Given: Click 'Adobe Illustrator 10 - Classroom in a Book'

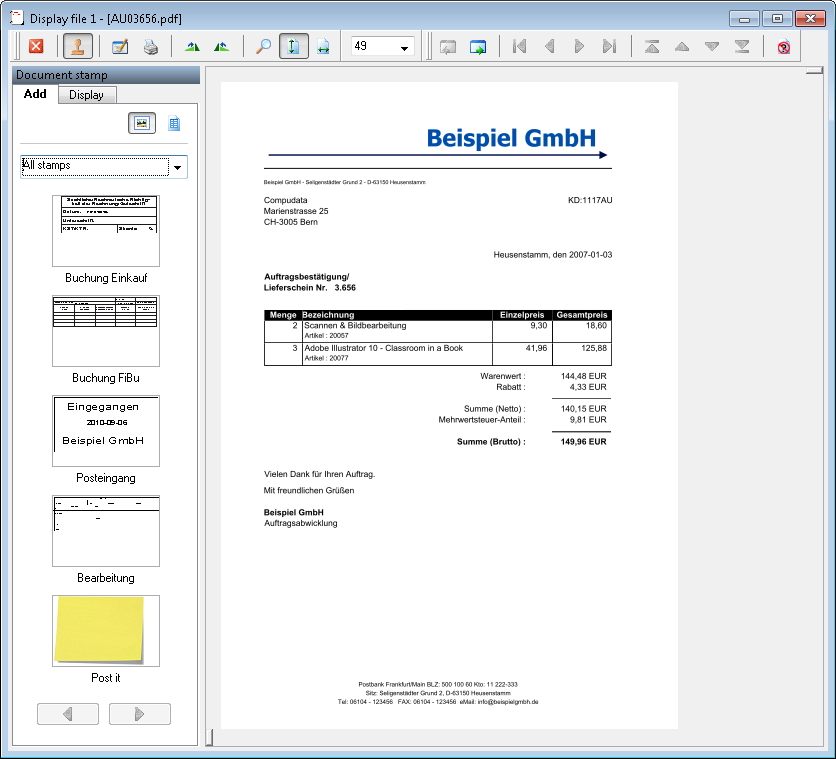Looking at the screenshot, I should (x=383, y=348).
